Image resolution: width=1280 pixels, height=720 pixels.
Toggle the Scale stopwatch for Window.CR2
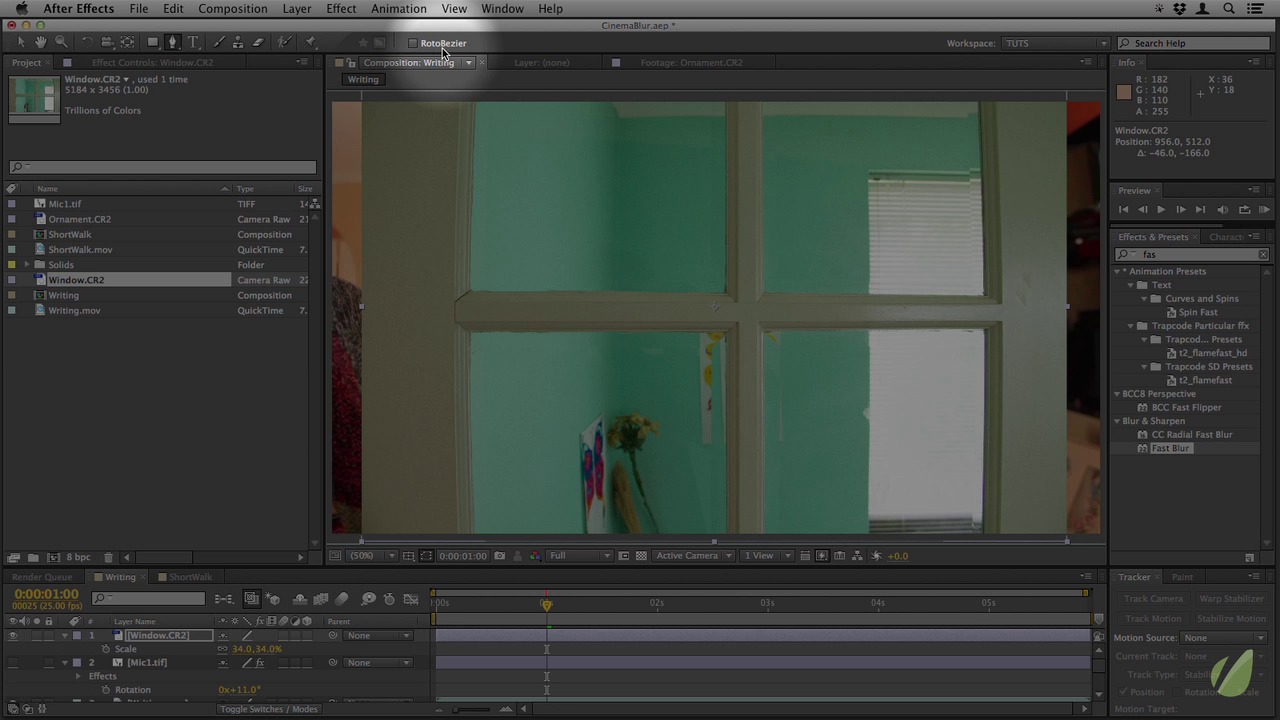[105, 649]
